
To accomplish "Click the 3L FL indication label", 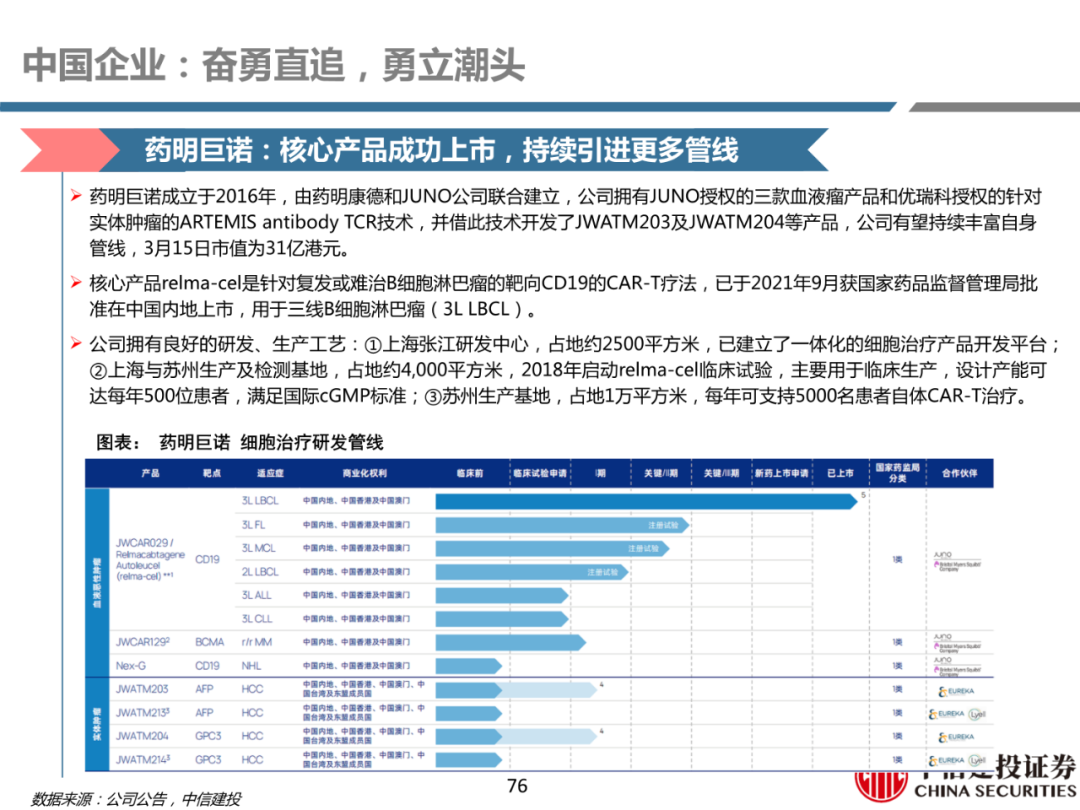I will [253, 525].
